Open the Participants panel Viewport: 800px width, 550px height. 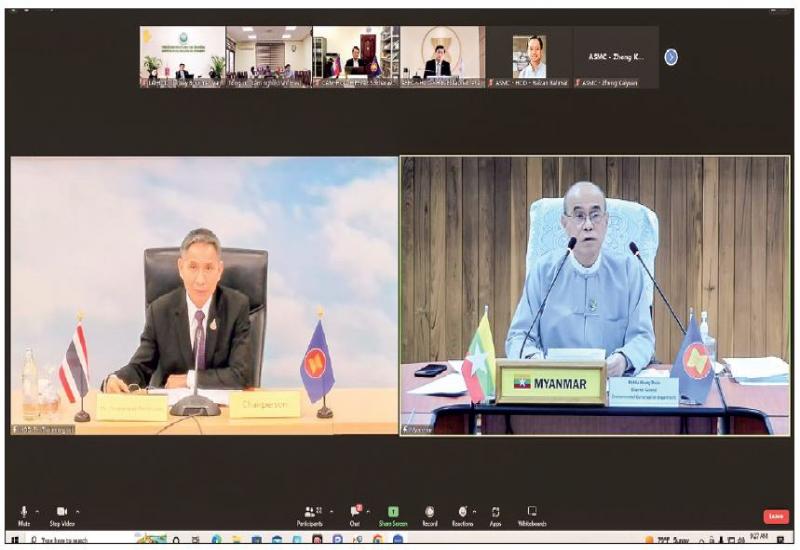click(x=309, y=512)
